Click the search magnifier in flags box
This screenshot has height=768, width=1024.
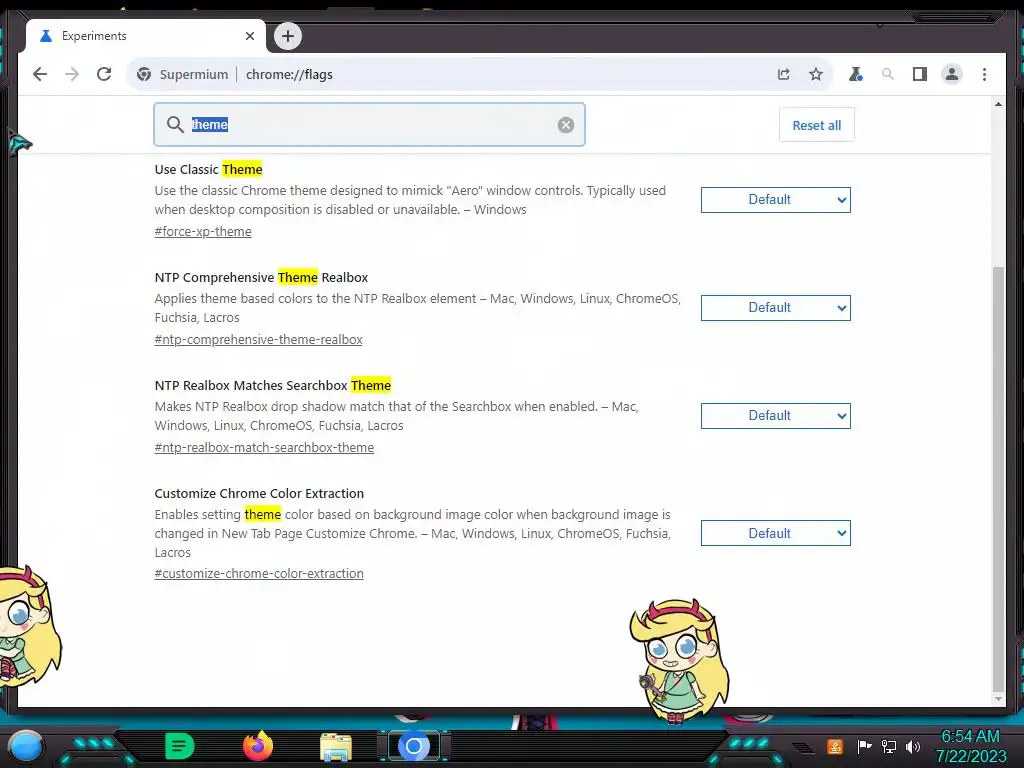[x=174, y=124]
